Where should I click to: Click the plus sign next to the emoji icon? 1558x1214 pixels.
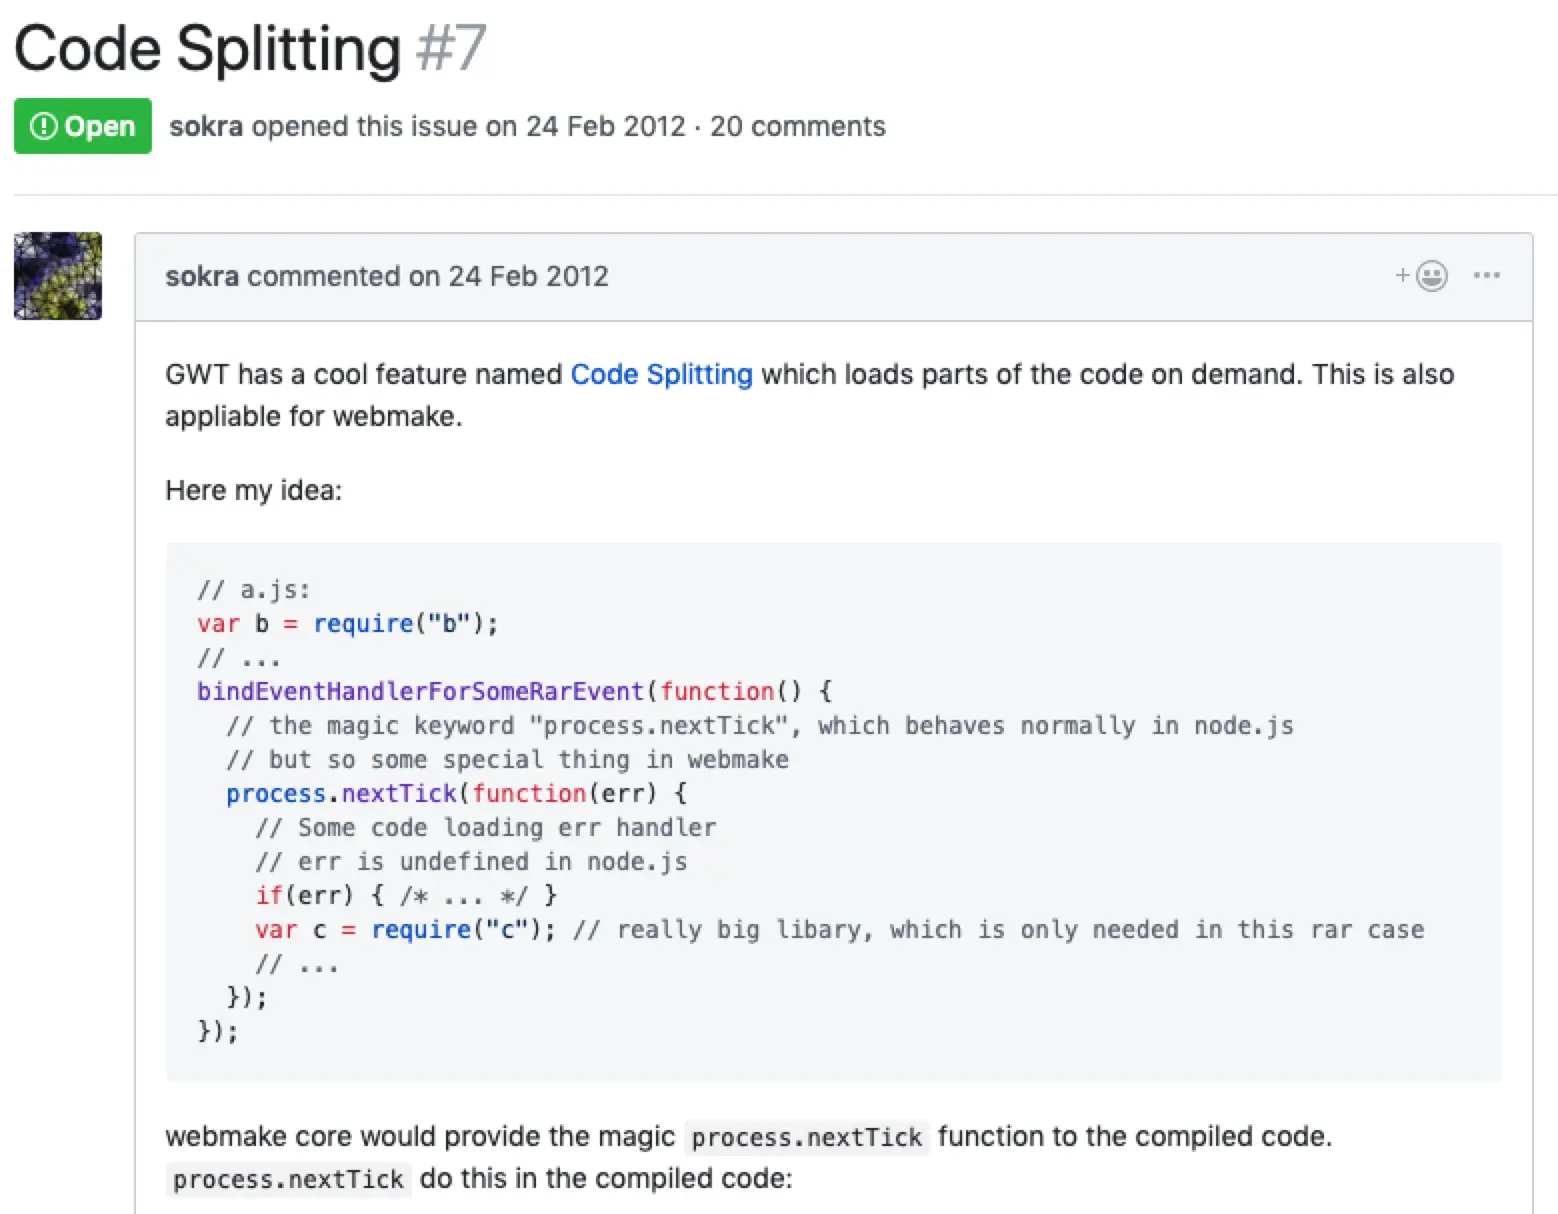(1404, 276)
